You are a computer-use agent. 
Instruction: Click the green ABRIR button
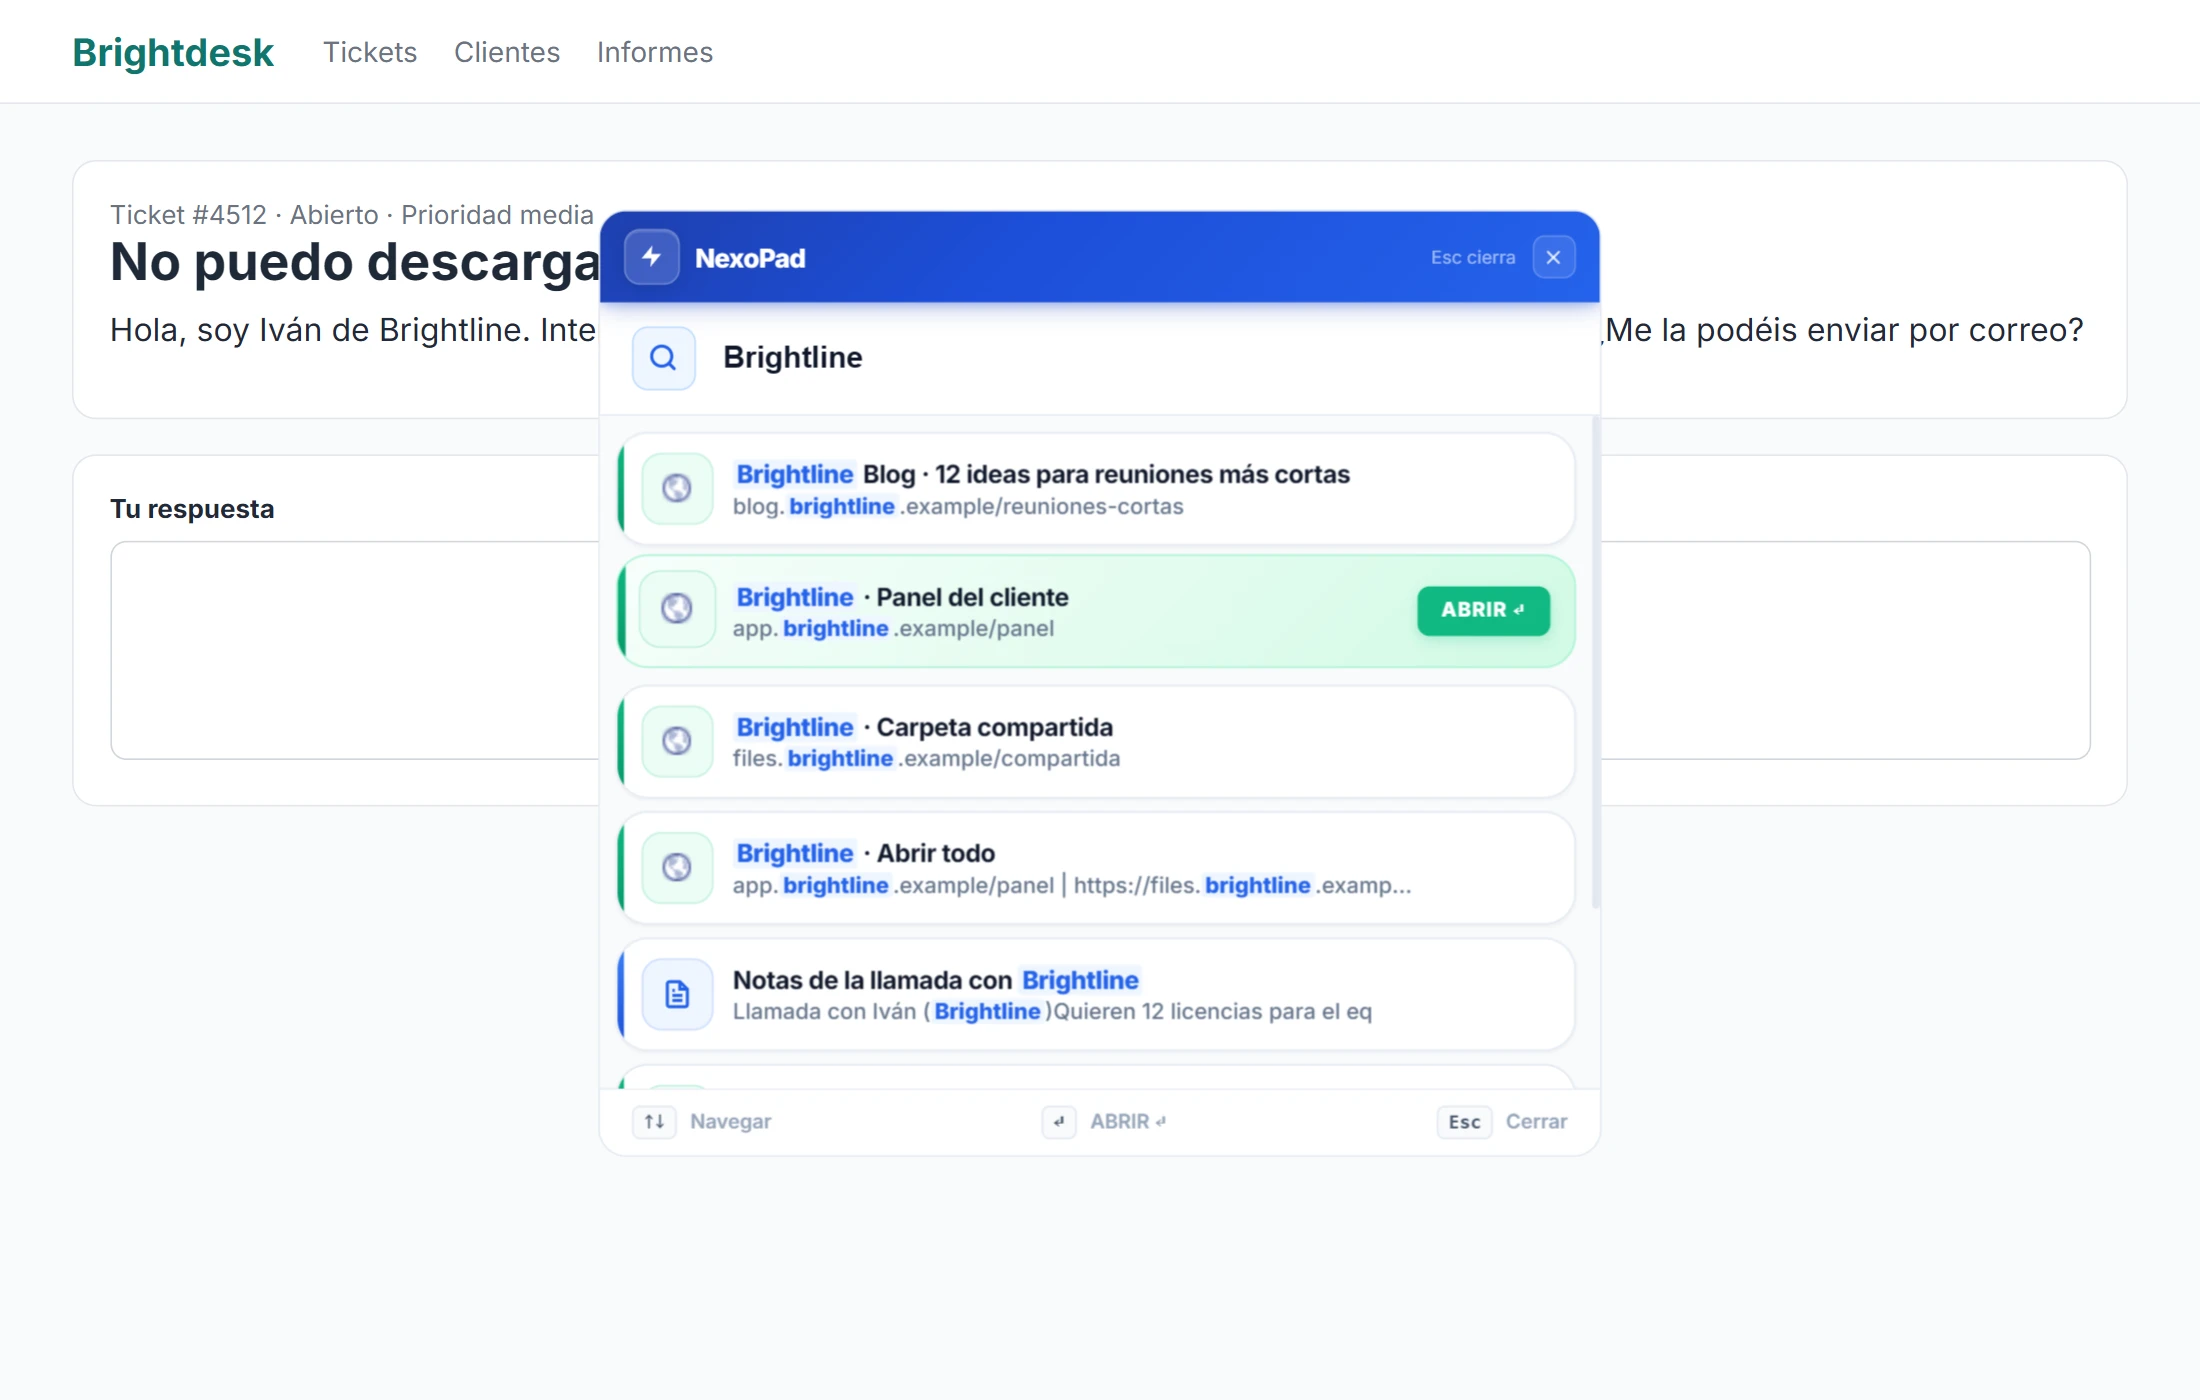(x=1483, y=610)
